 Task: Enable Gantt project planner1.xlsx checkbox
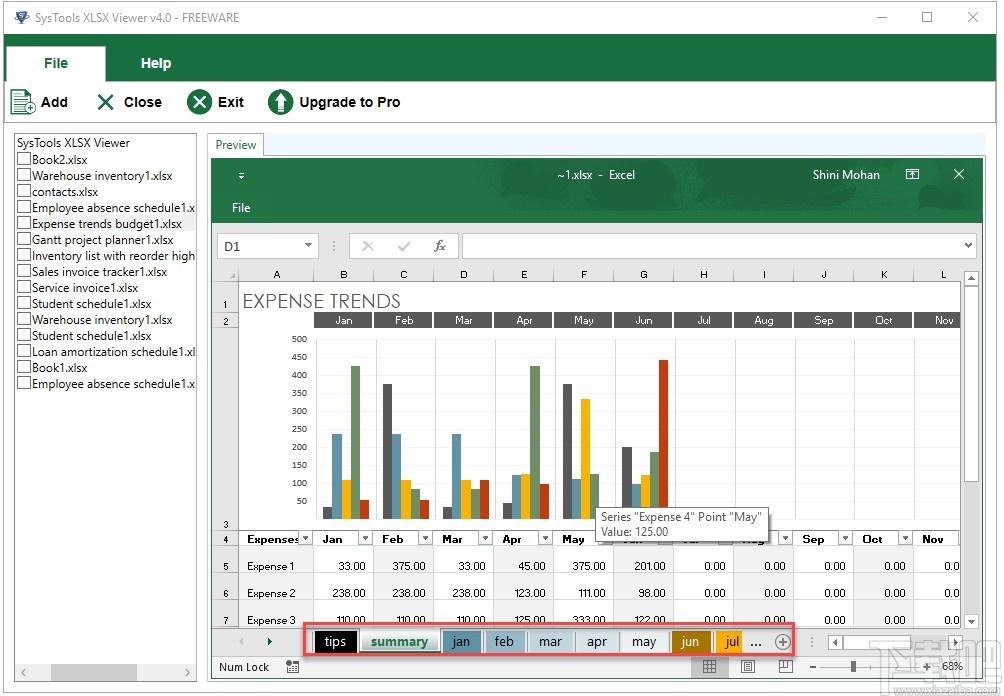point(24,240)
